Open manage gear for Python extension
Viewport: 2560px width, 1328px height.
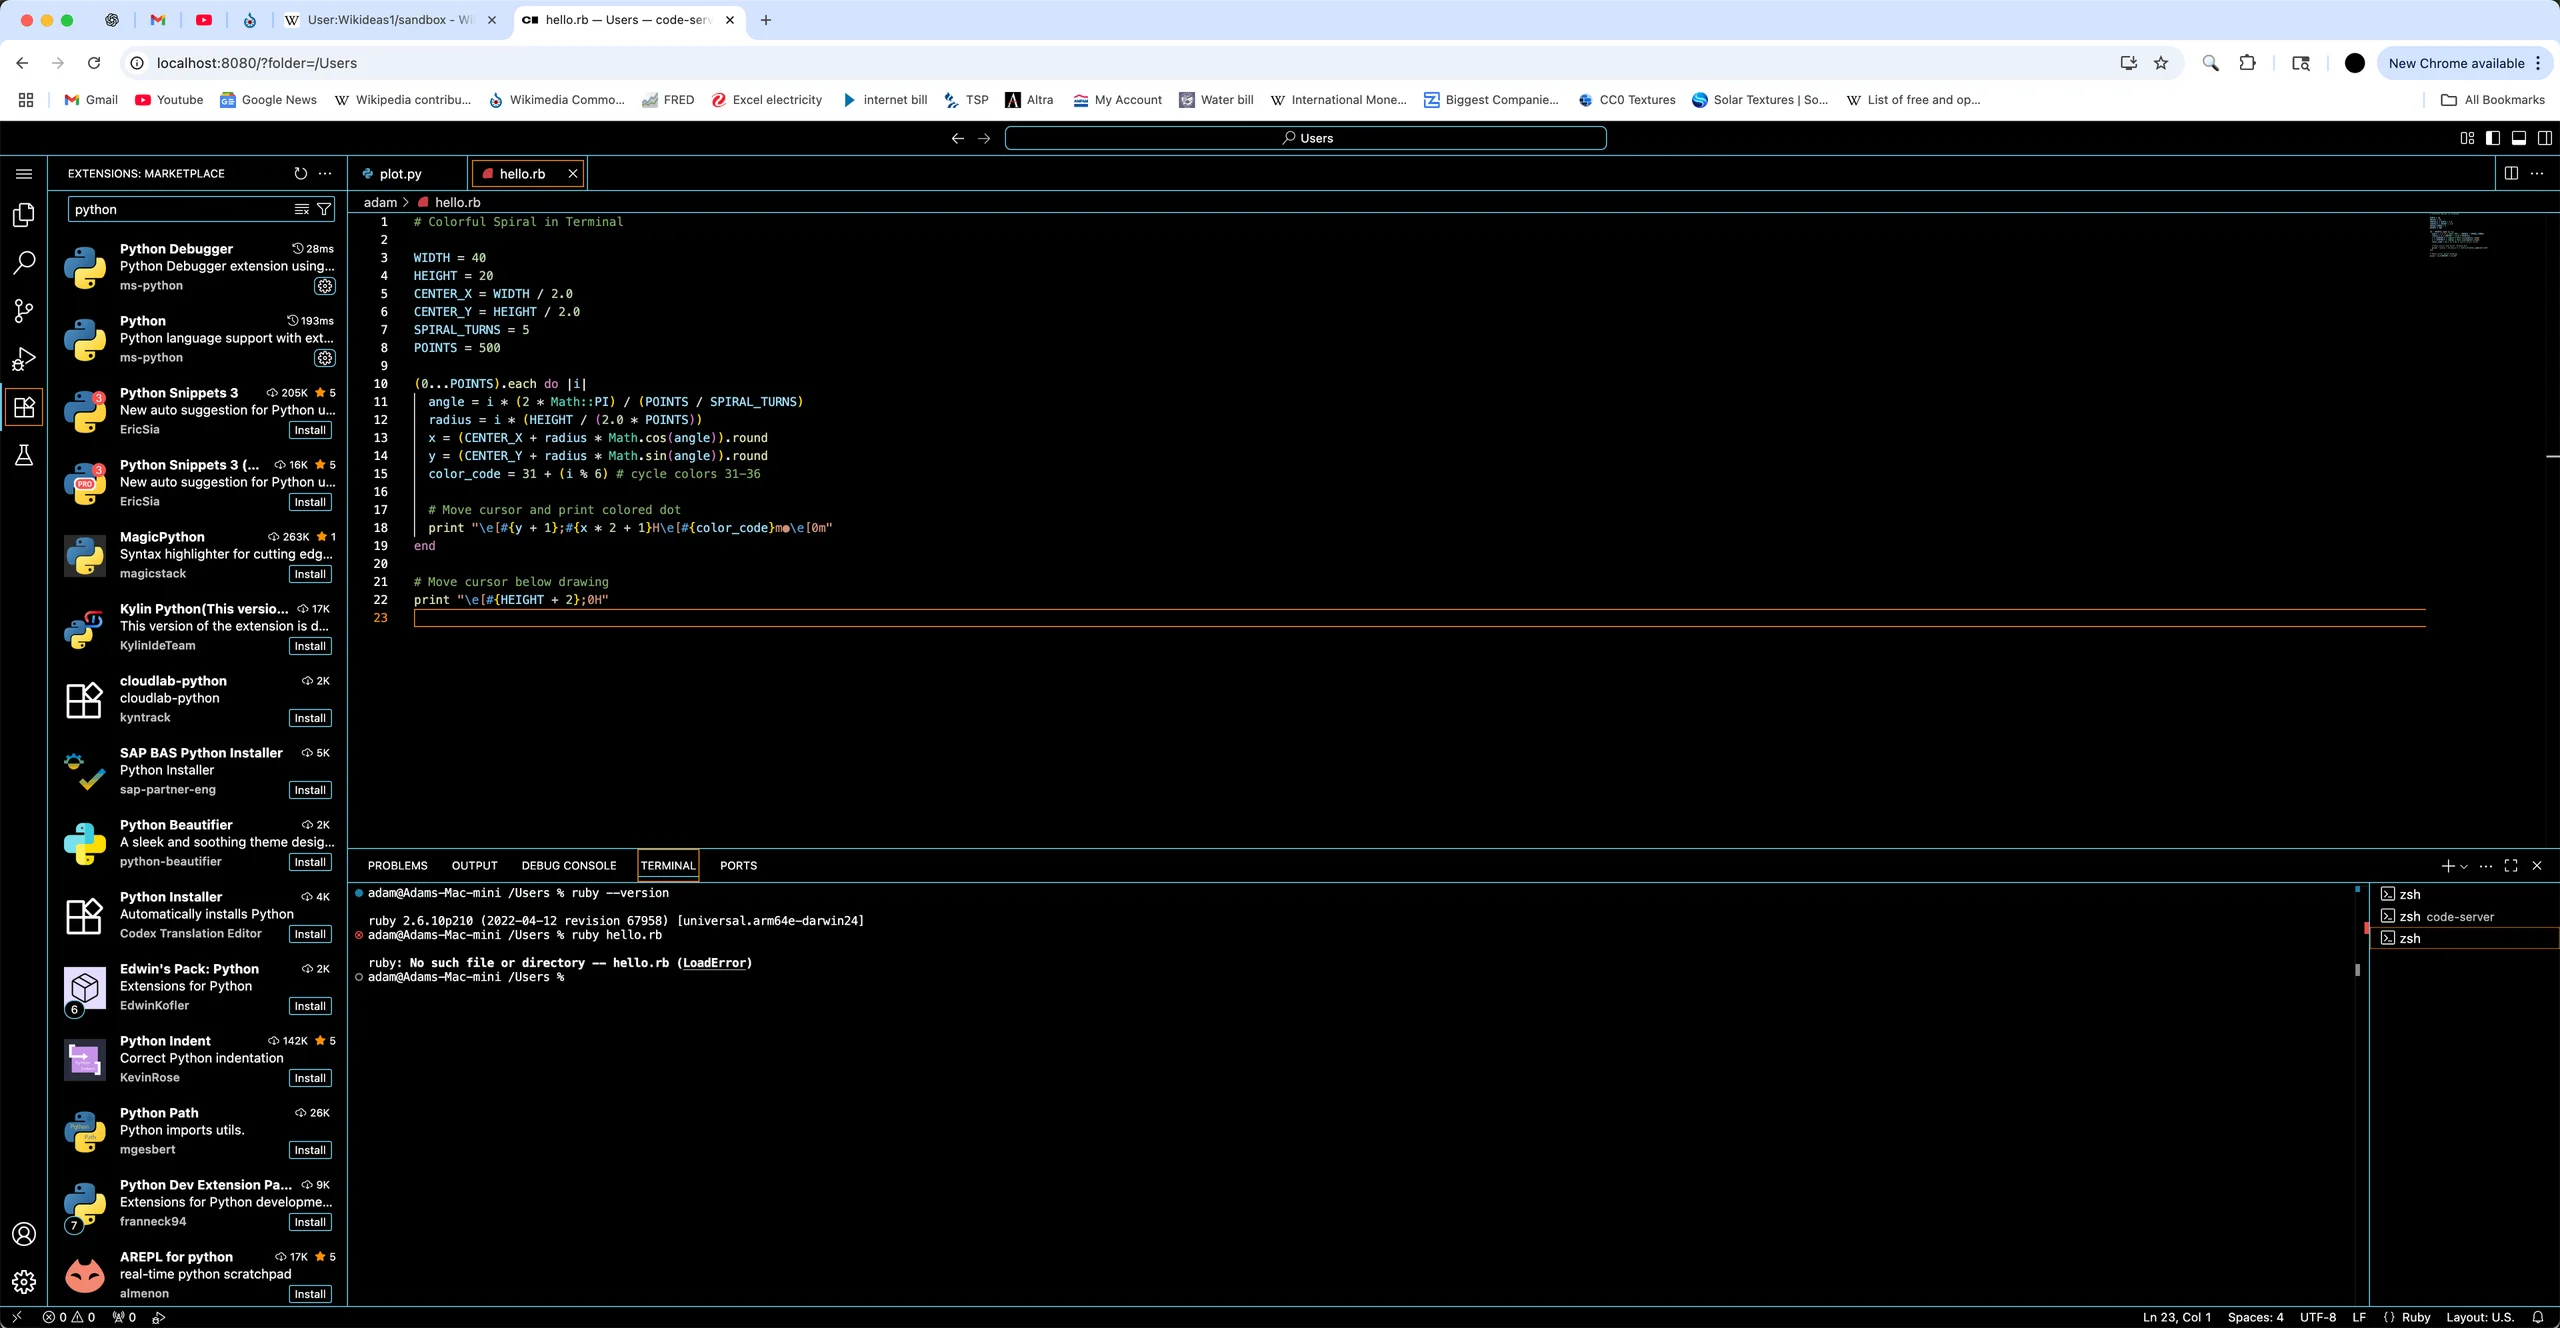325,358
